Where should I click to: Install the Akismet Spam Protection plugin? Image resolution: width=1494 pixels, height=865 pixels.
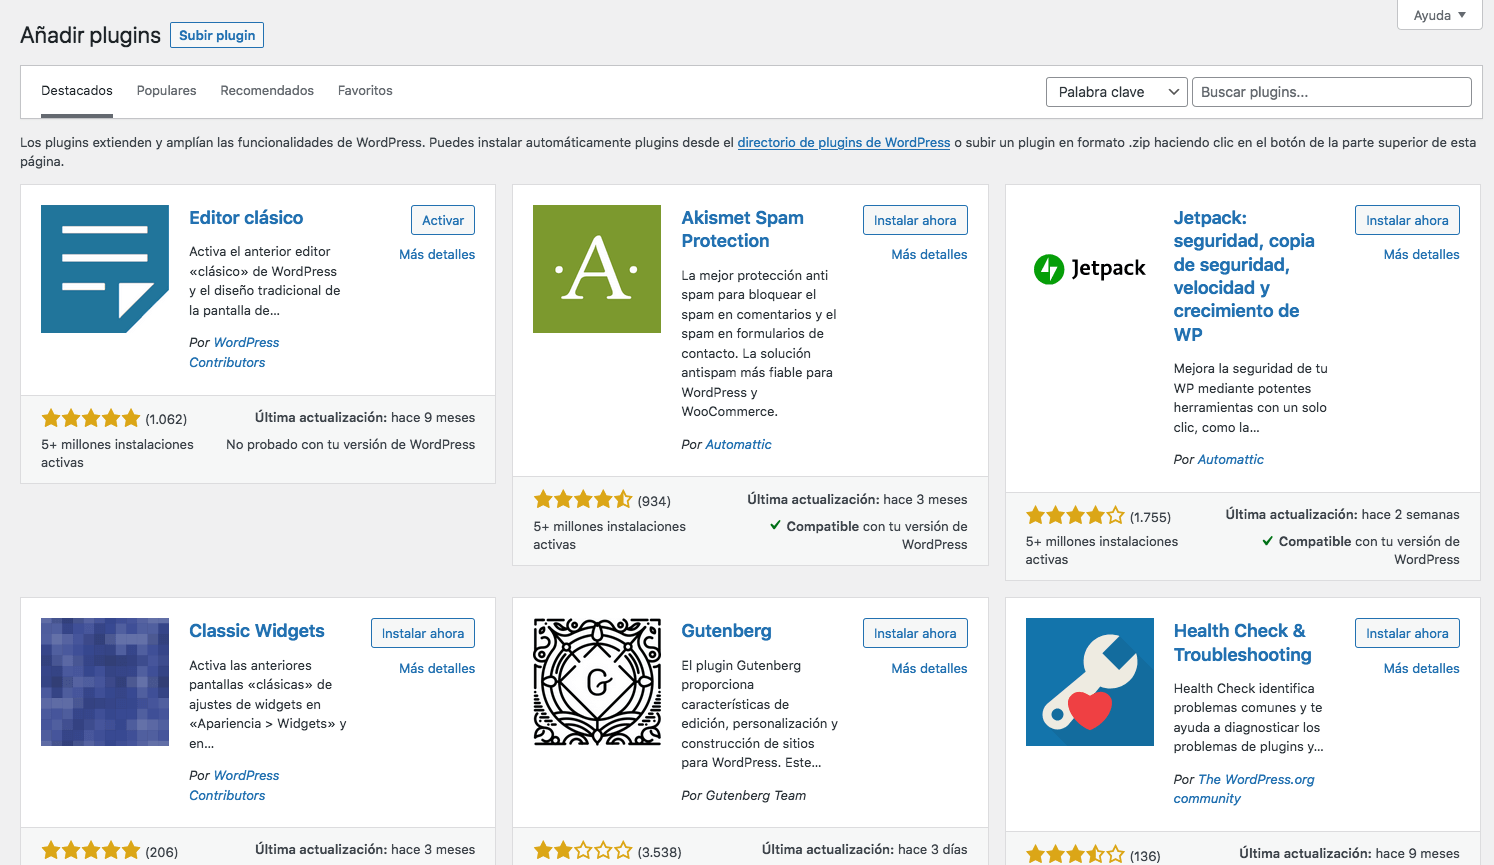point(914,219)
